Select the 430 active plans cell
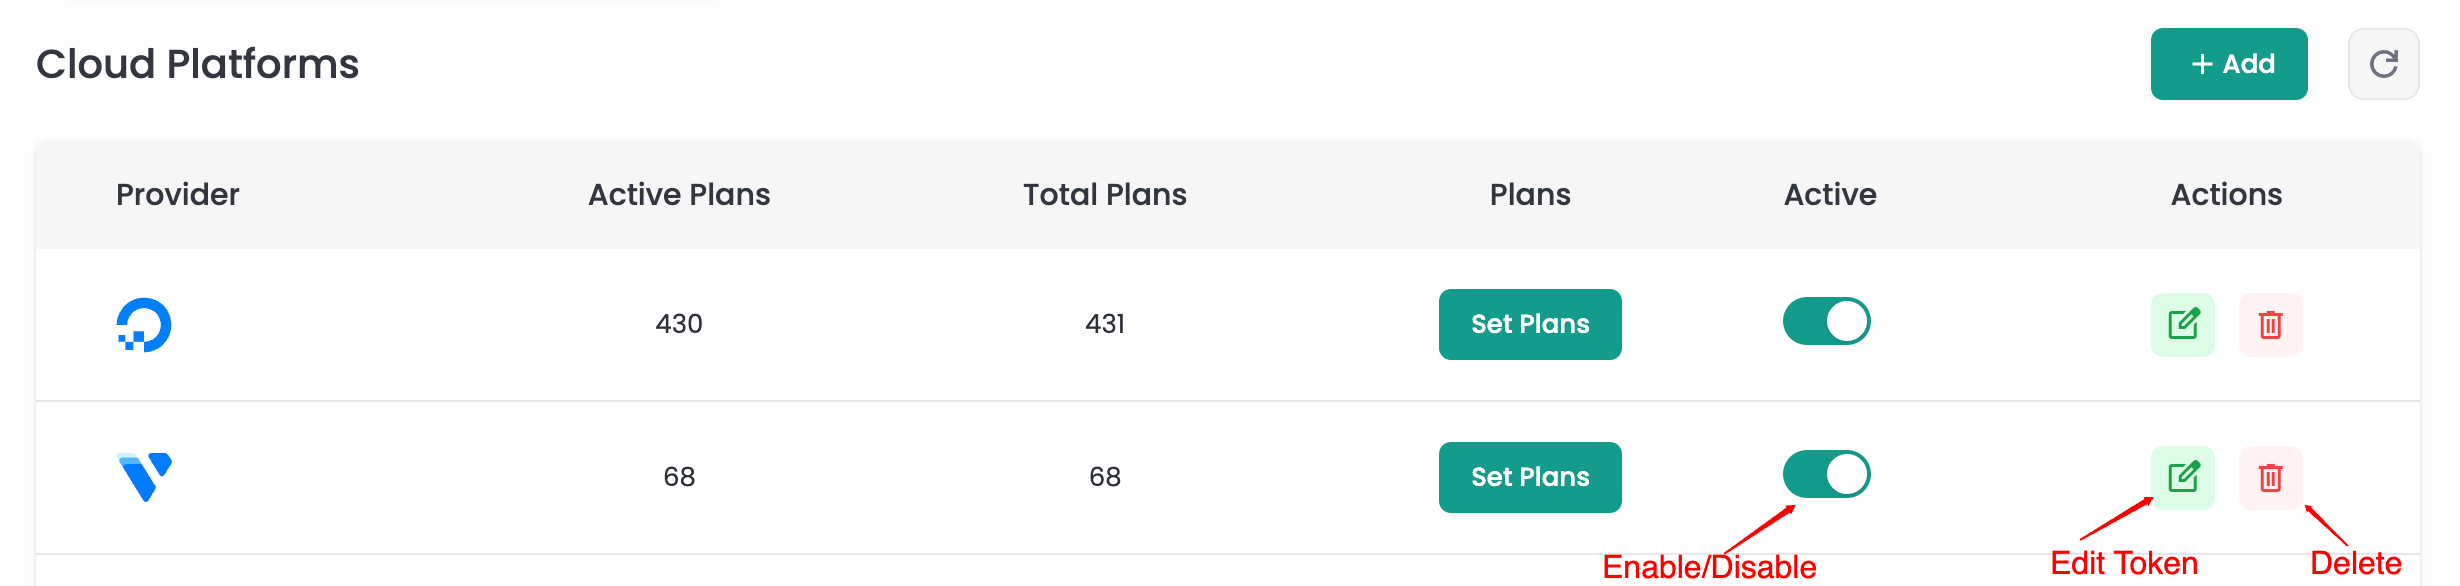 (679, 324)
